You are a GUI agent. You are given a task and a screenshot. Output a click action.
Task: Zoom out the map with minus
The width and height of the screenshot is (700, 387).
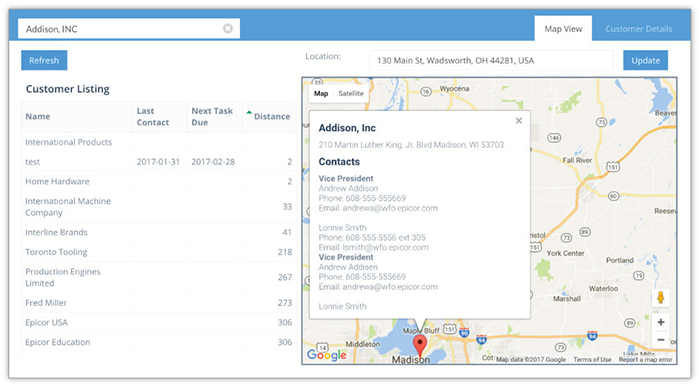point(661,340)
